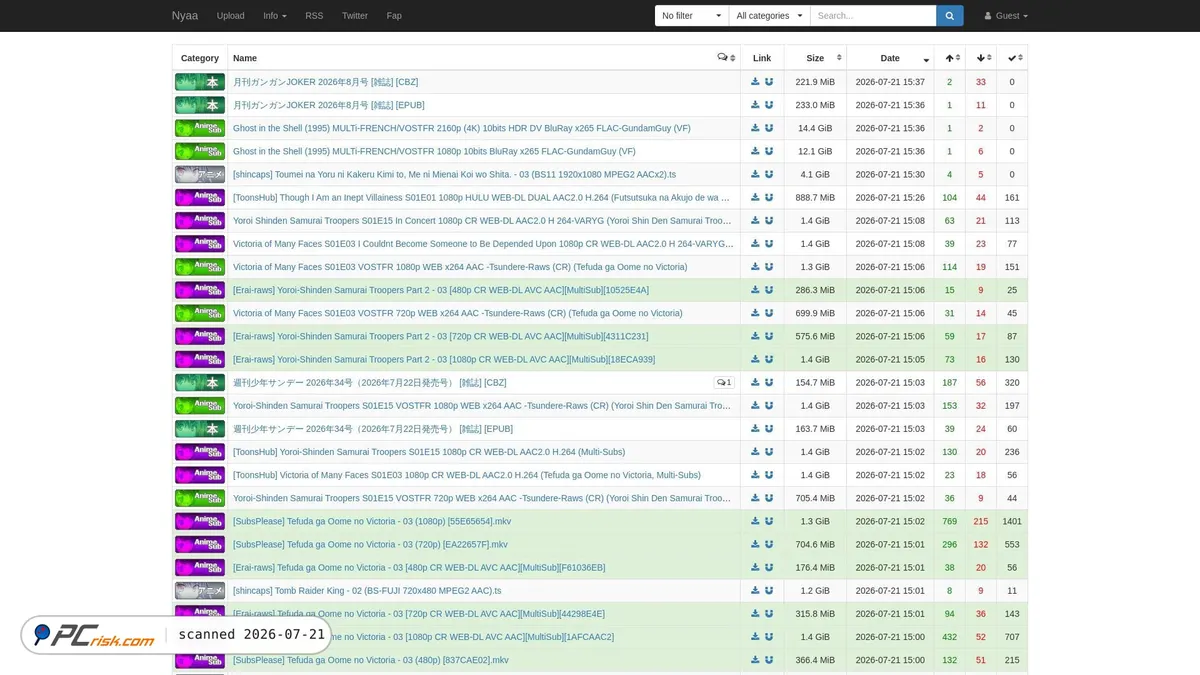Open Victoria of Many Faces S01E03 VOSTFR 720p

click(458, 313)
